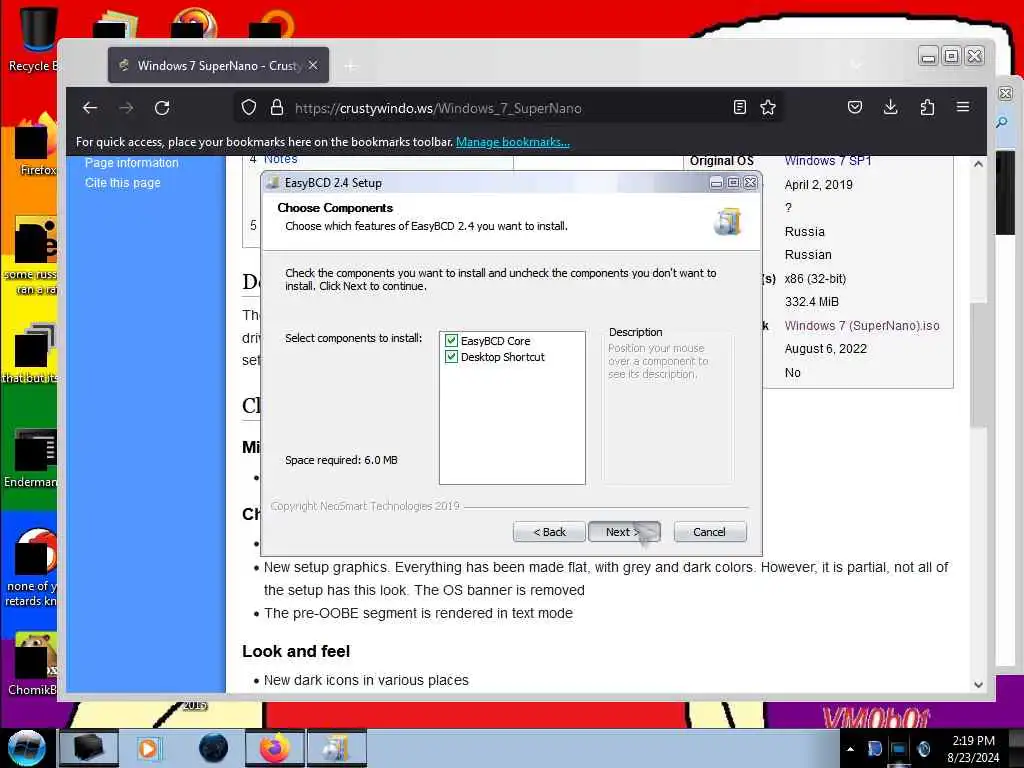Screen dimensions: 1024x768
Task: Click the vertical scrollbar thumb in Firefox
Action: click(x=978, y=364)
